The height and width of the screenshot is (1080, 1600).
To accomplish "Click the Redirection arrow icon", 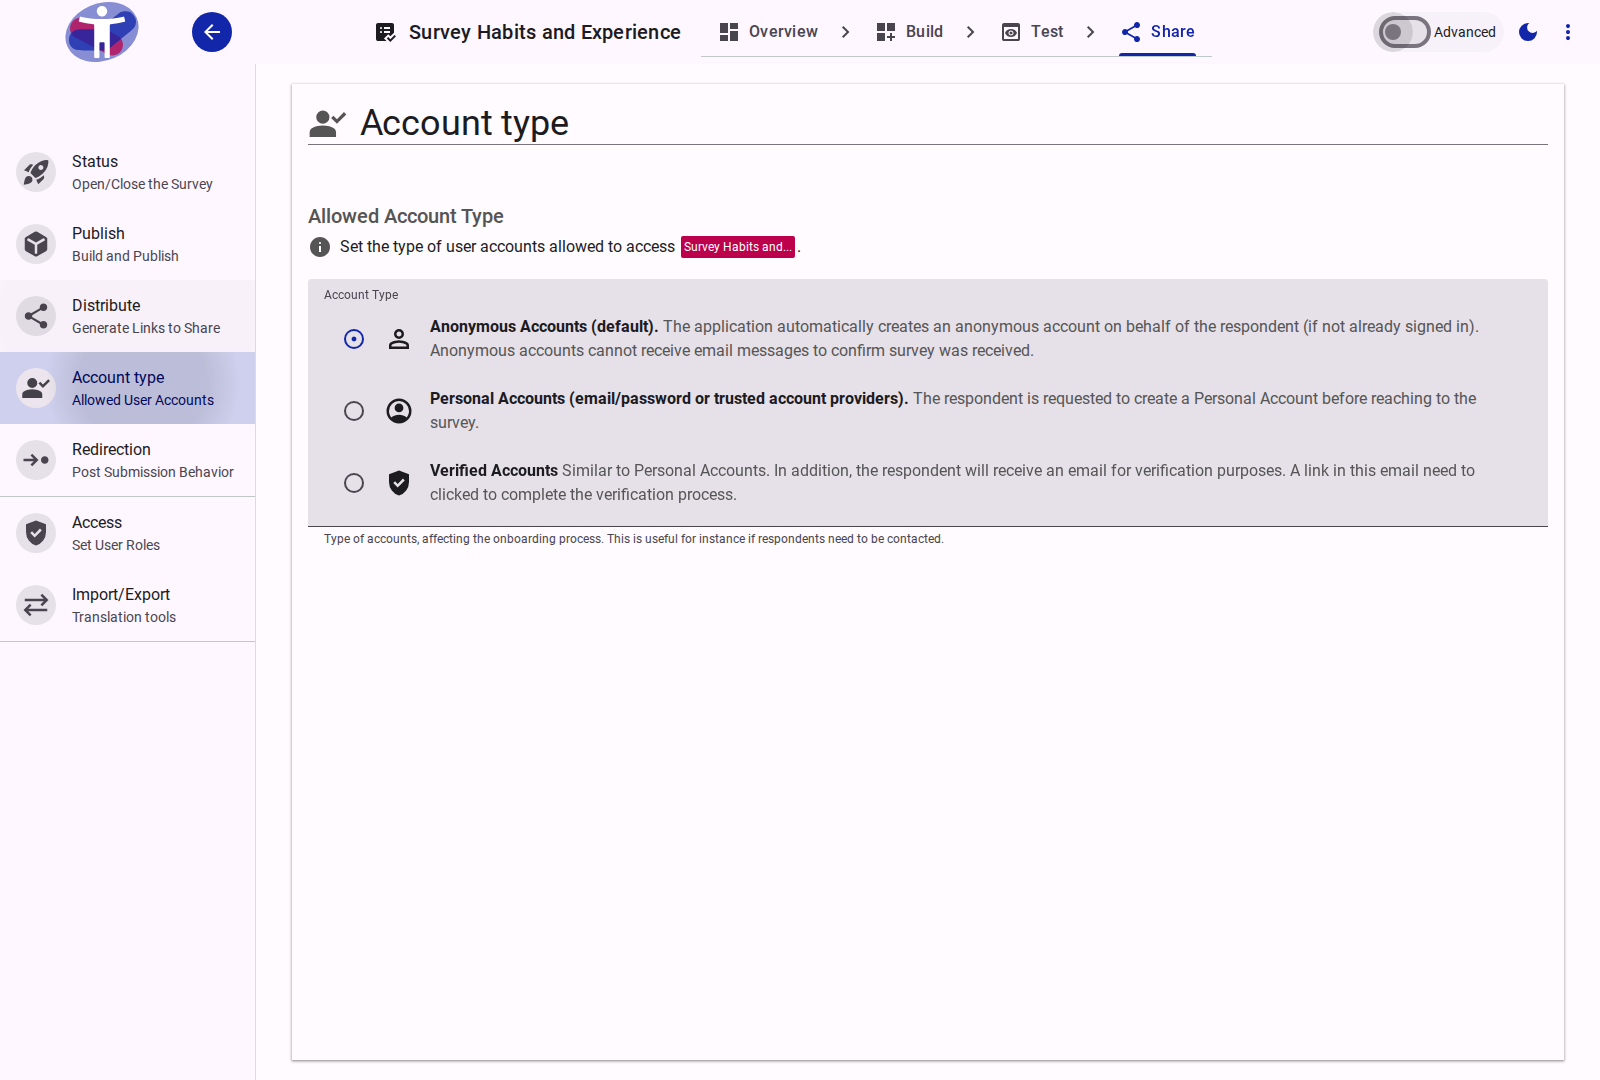I will click(36, 460).
